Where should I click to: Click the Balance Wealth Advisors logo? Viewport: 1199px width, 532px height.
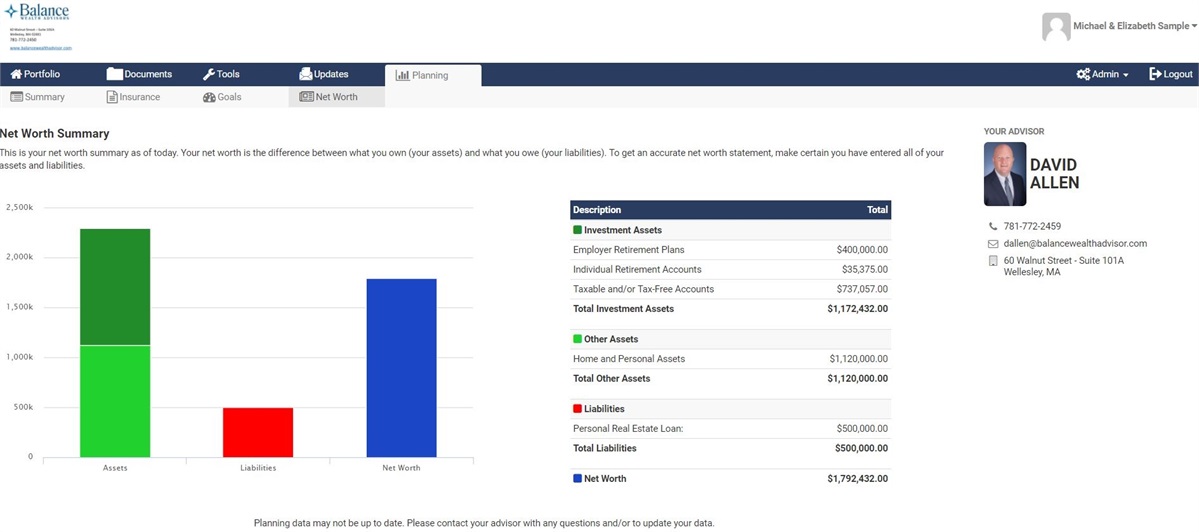point(36,12)
